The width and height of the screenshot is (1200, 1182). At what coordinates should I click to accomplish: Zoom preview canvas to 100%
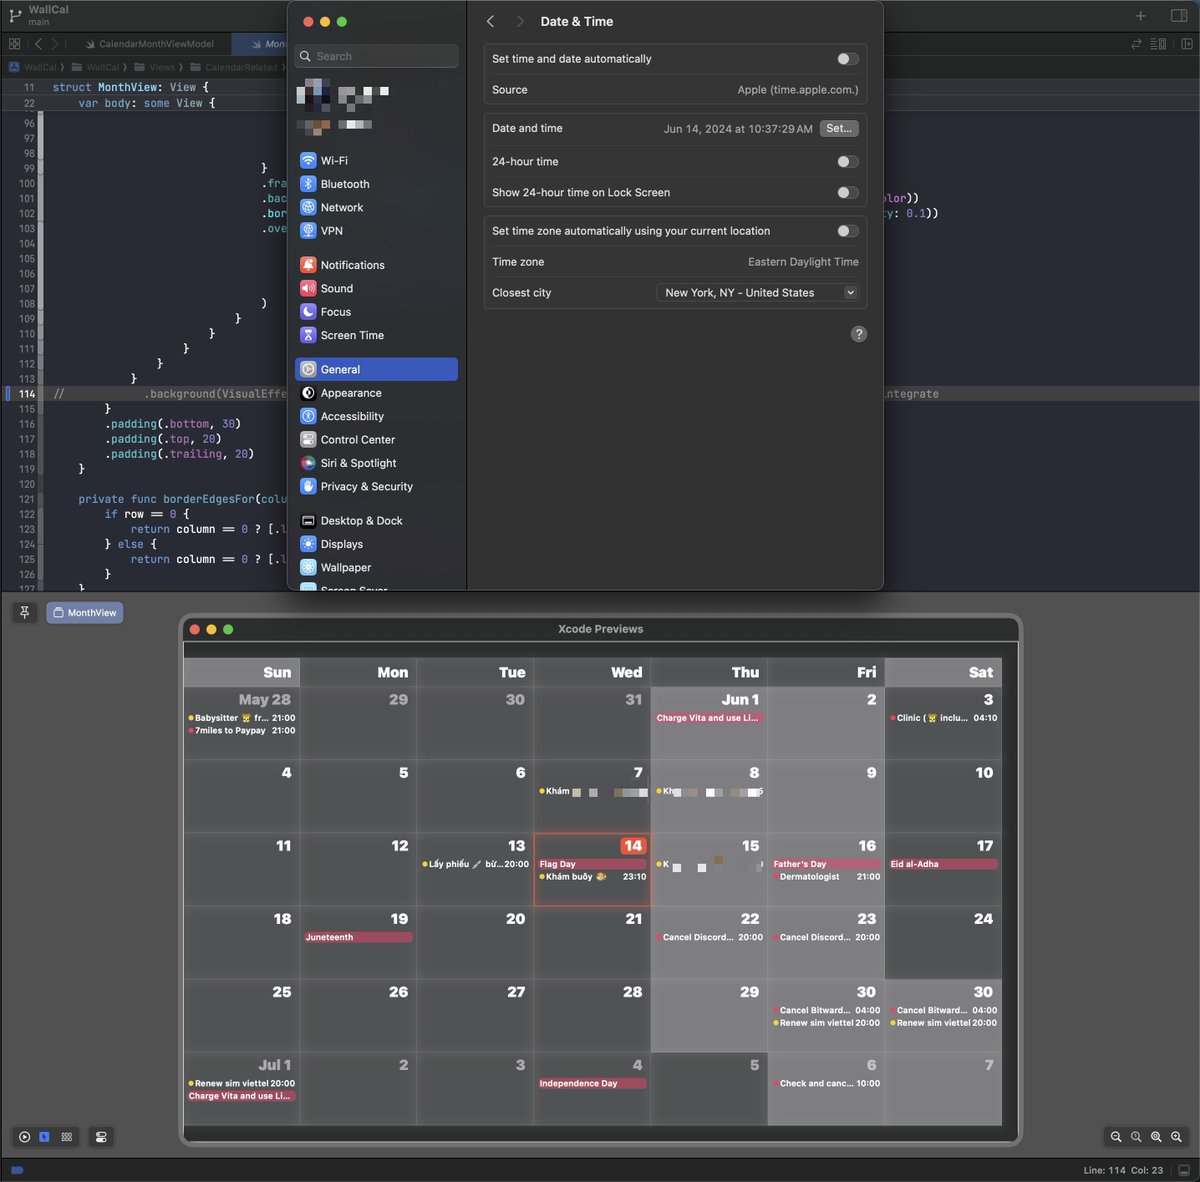coord(1136,1137)
